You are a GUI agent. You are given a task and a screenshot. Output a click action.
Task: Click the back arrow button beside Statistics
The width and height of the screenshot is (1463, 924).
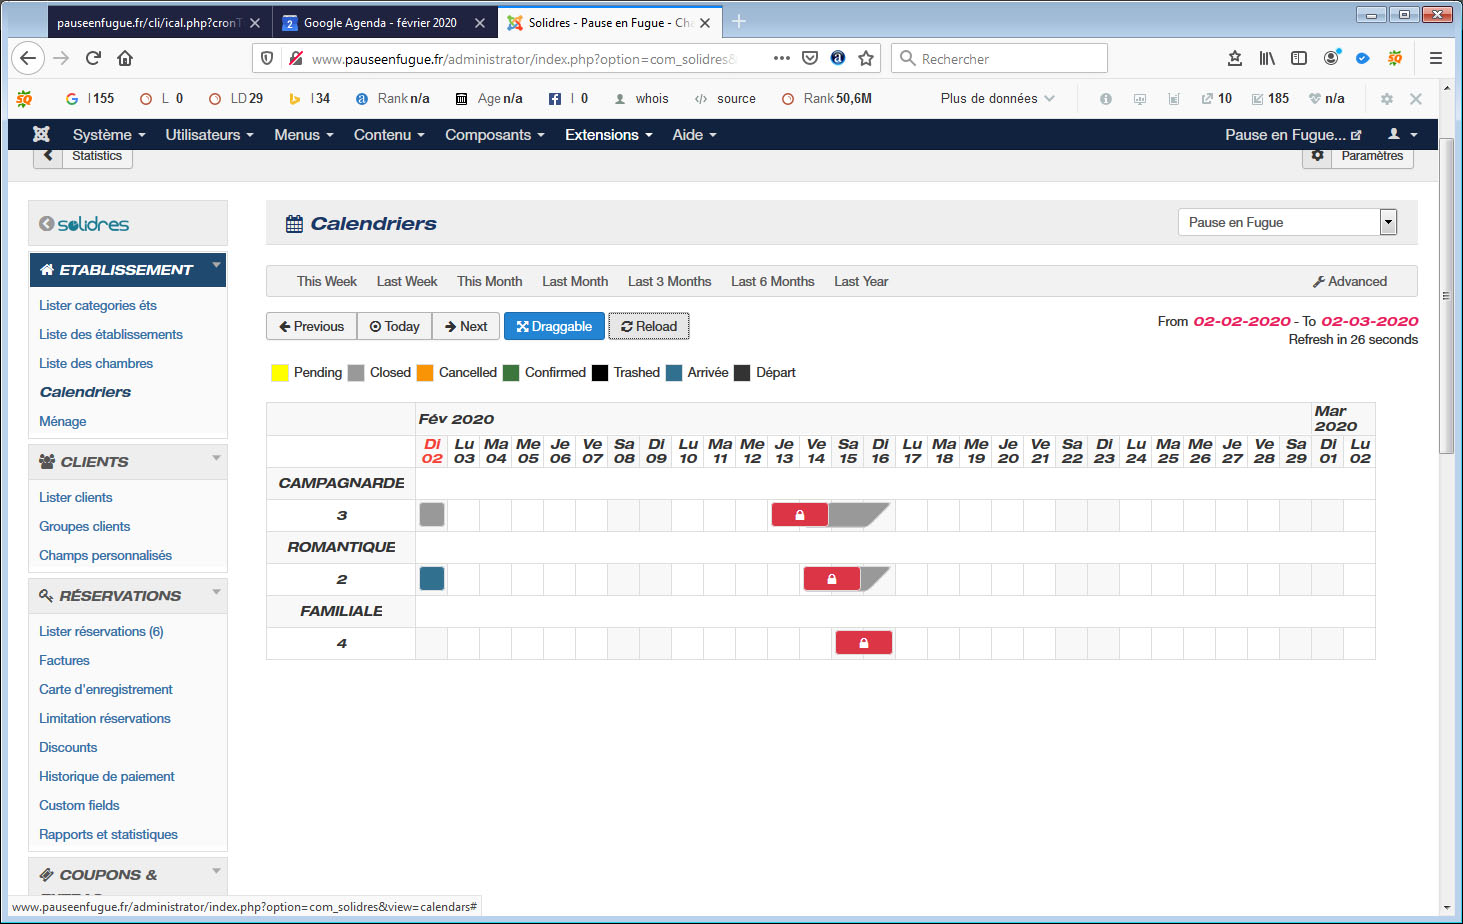48,156
